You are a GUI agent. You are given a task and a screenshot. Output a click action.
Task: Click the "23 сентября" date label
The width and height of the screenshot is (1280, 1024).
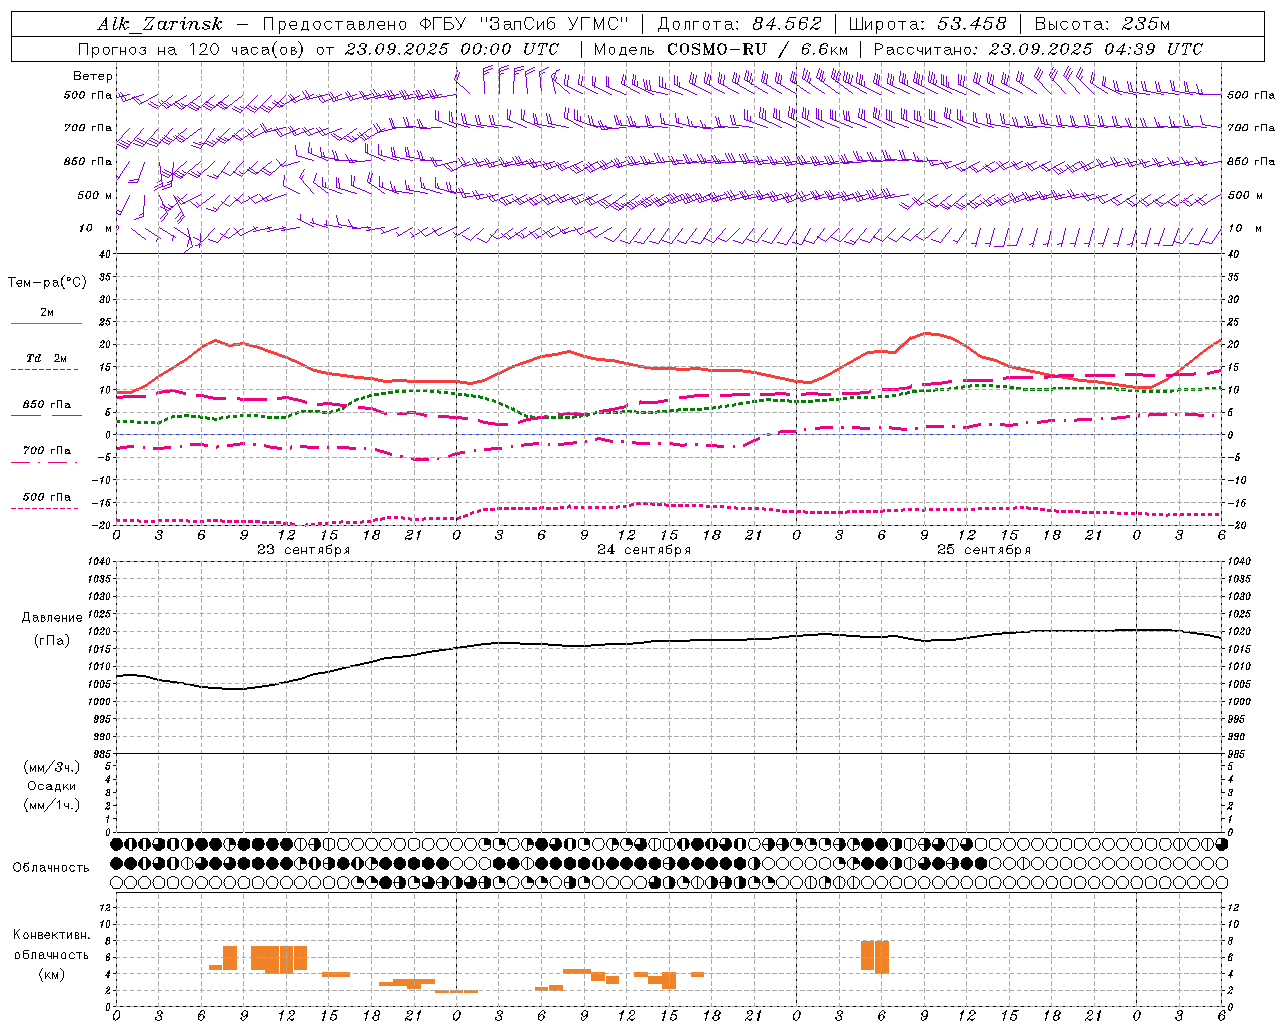(x=304, y=550)
